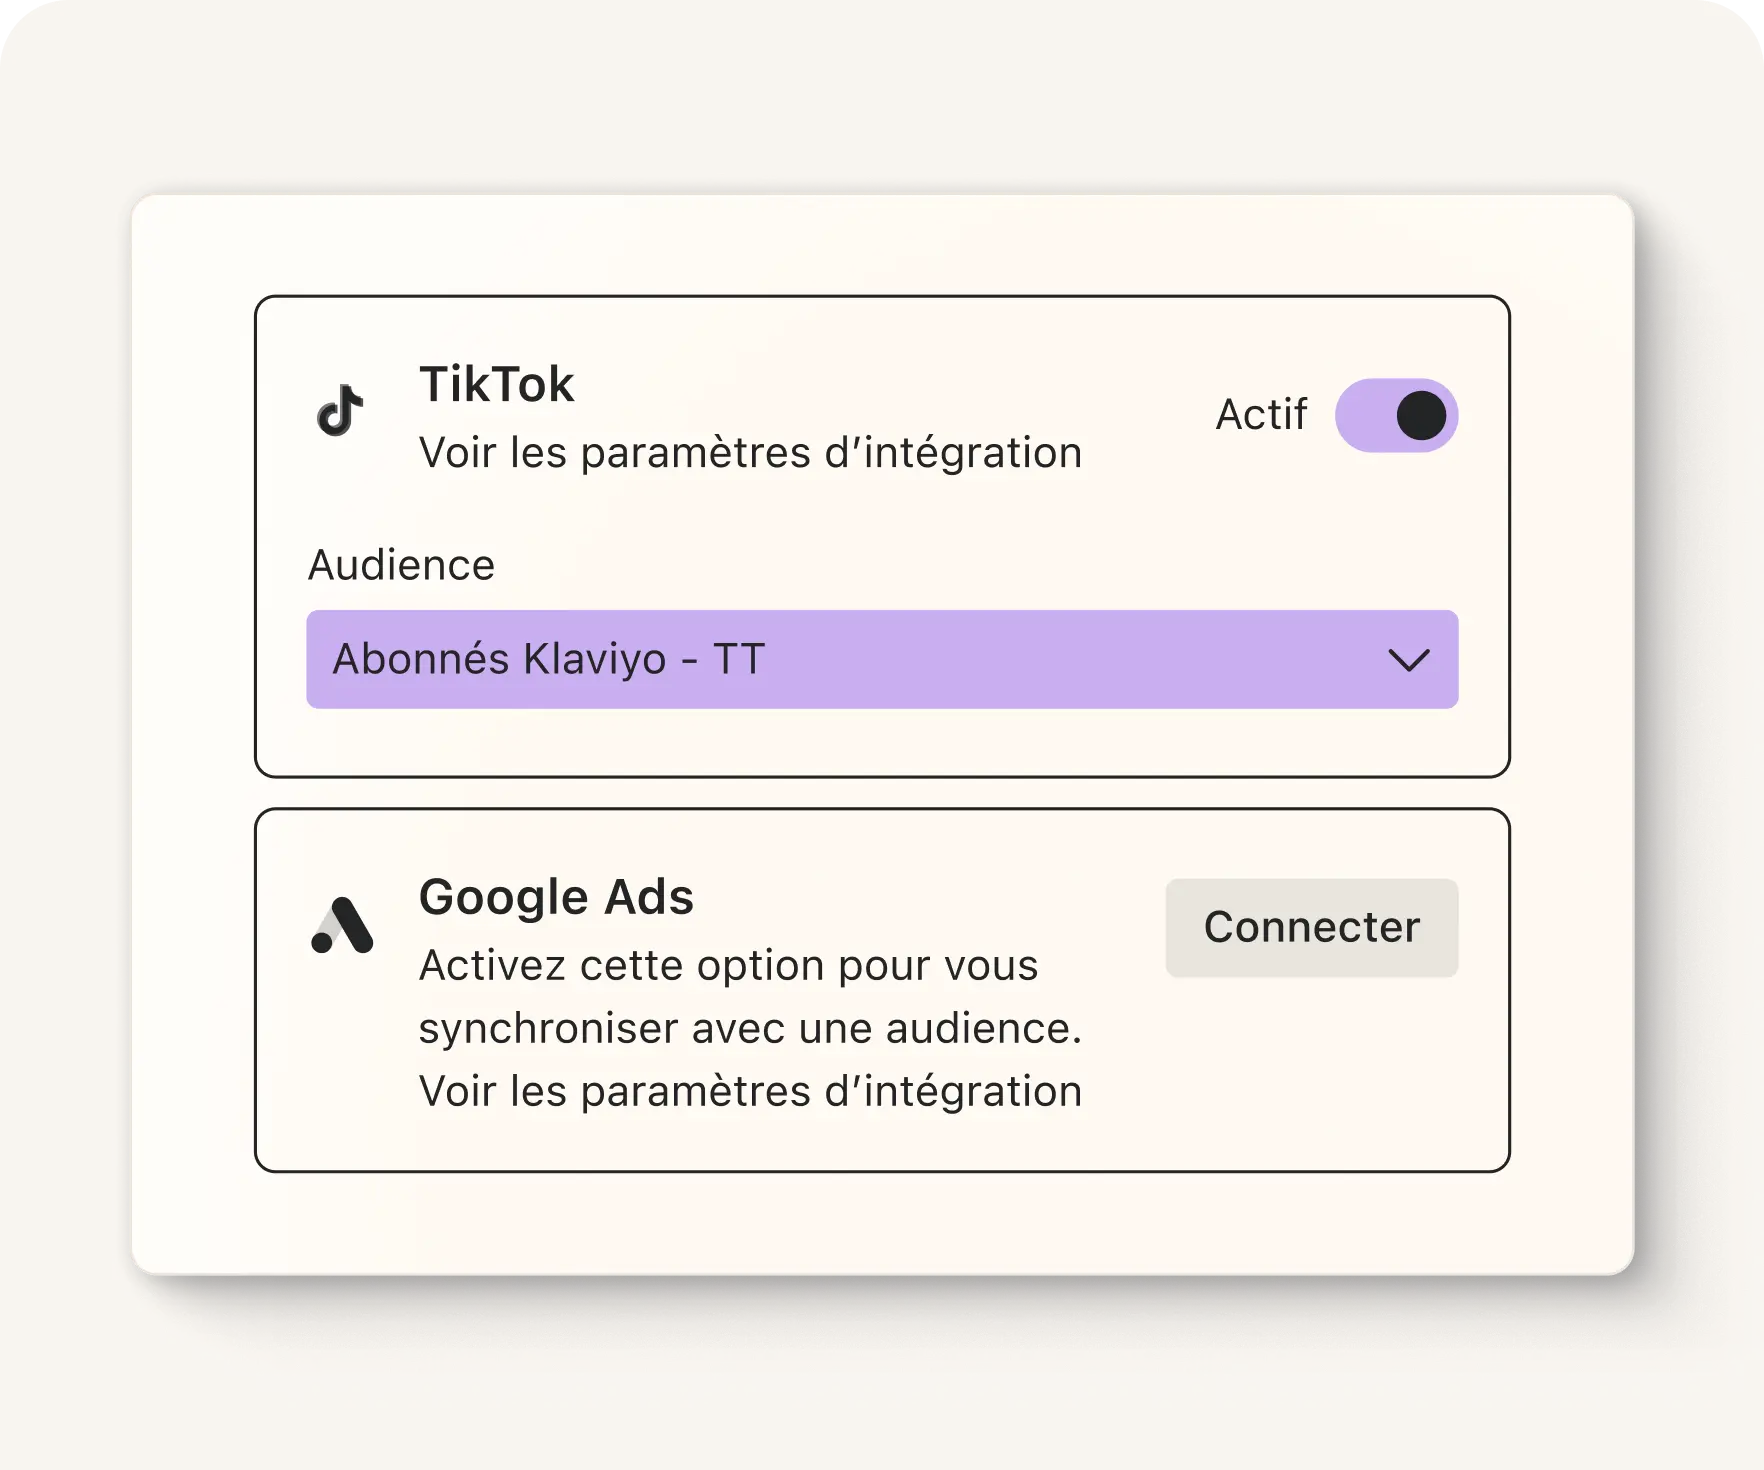The image size is (1764, 1470).
Task: Click Voir les paramètres d'intégration under Google Ads
Action: 749,1090
